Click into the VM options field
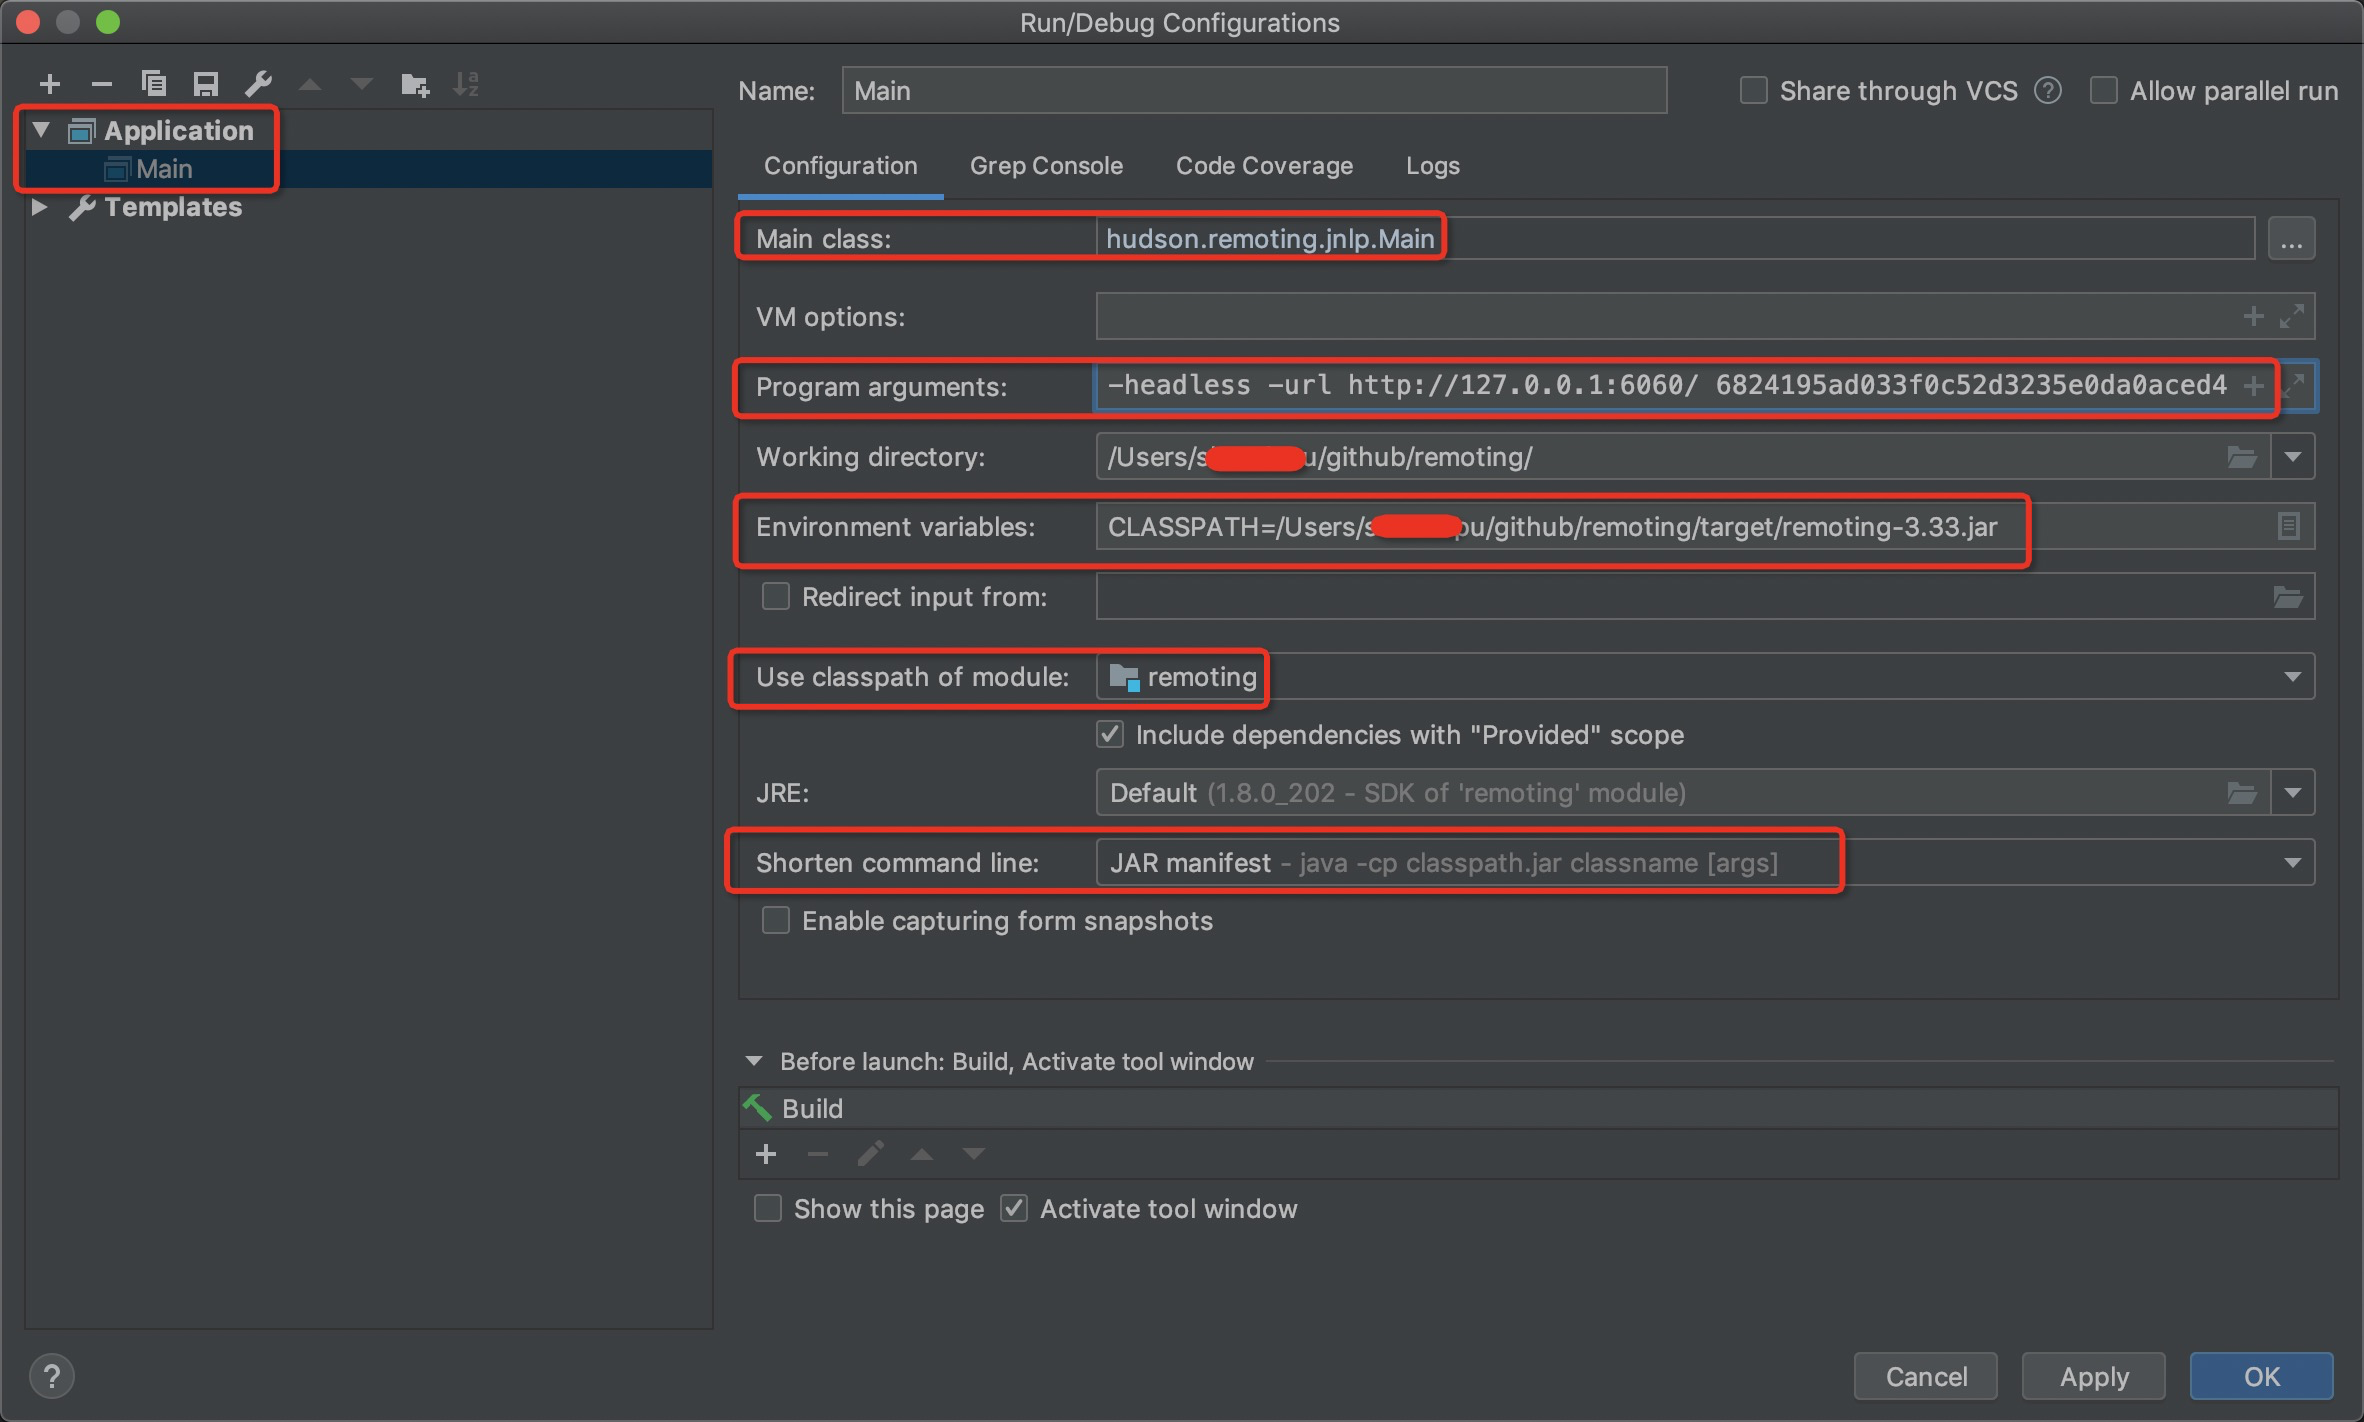 (1660, 317)
